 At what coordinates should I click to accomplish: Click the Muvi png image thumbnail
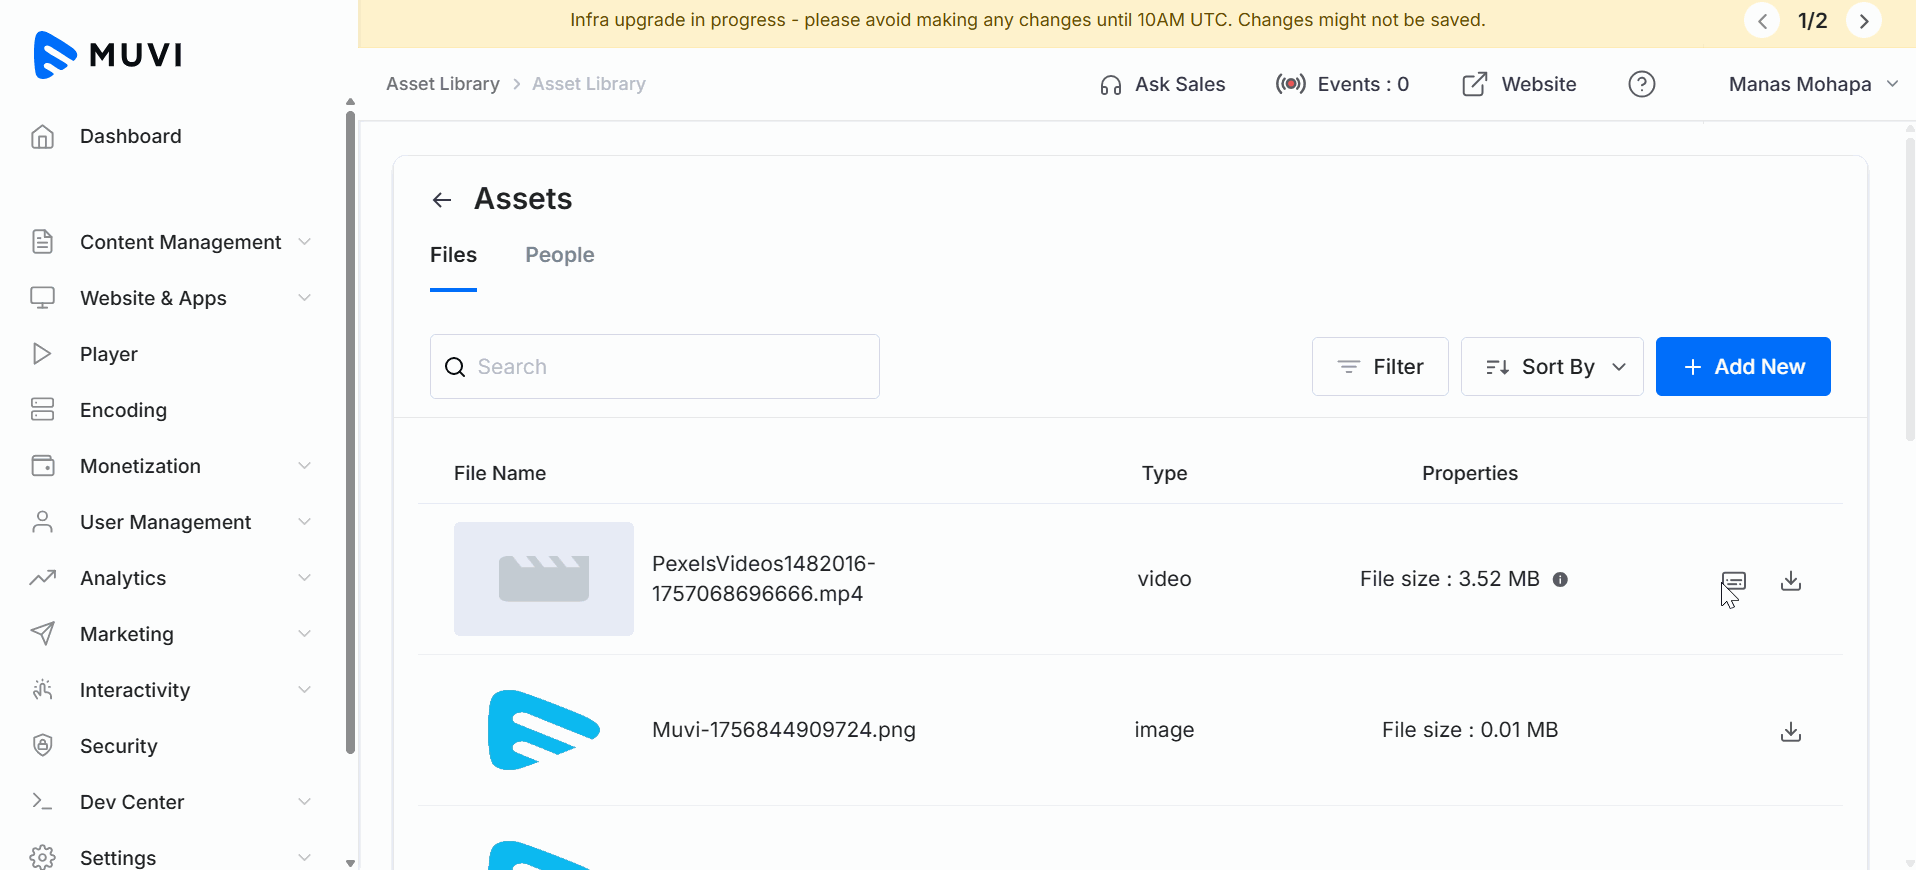(544, 730)
